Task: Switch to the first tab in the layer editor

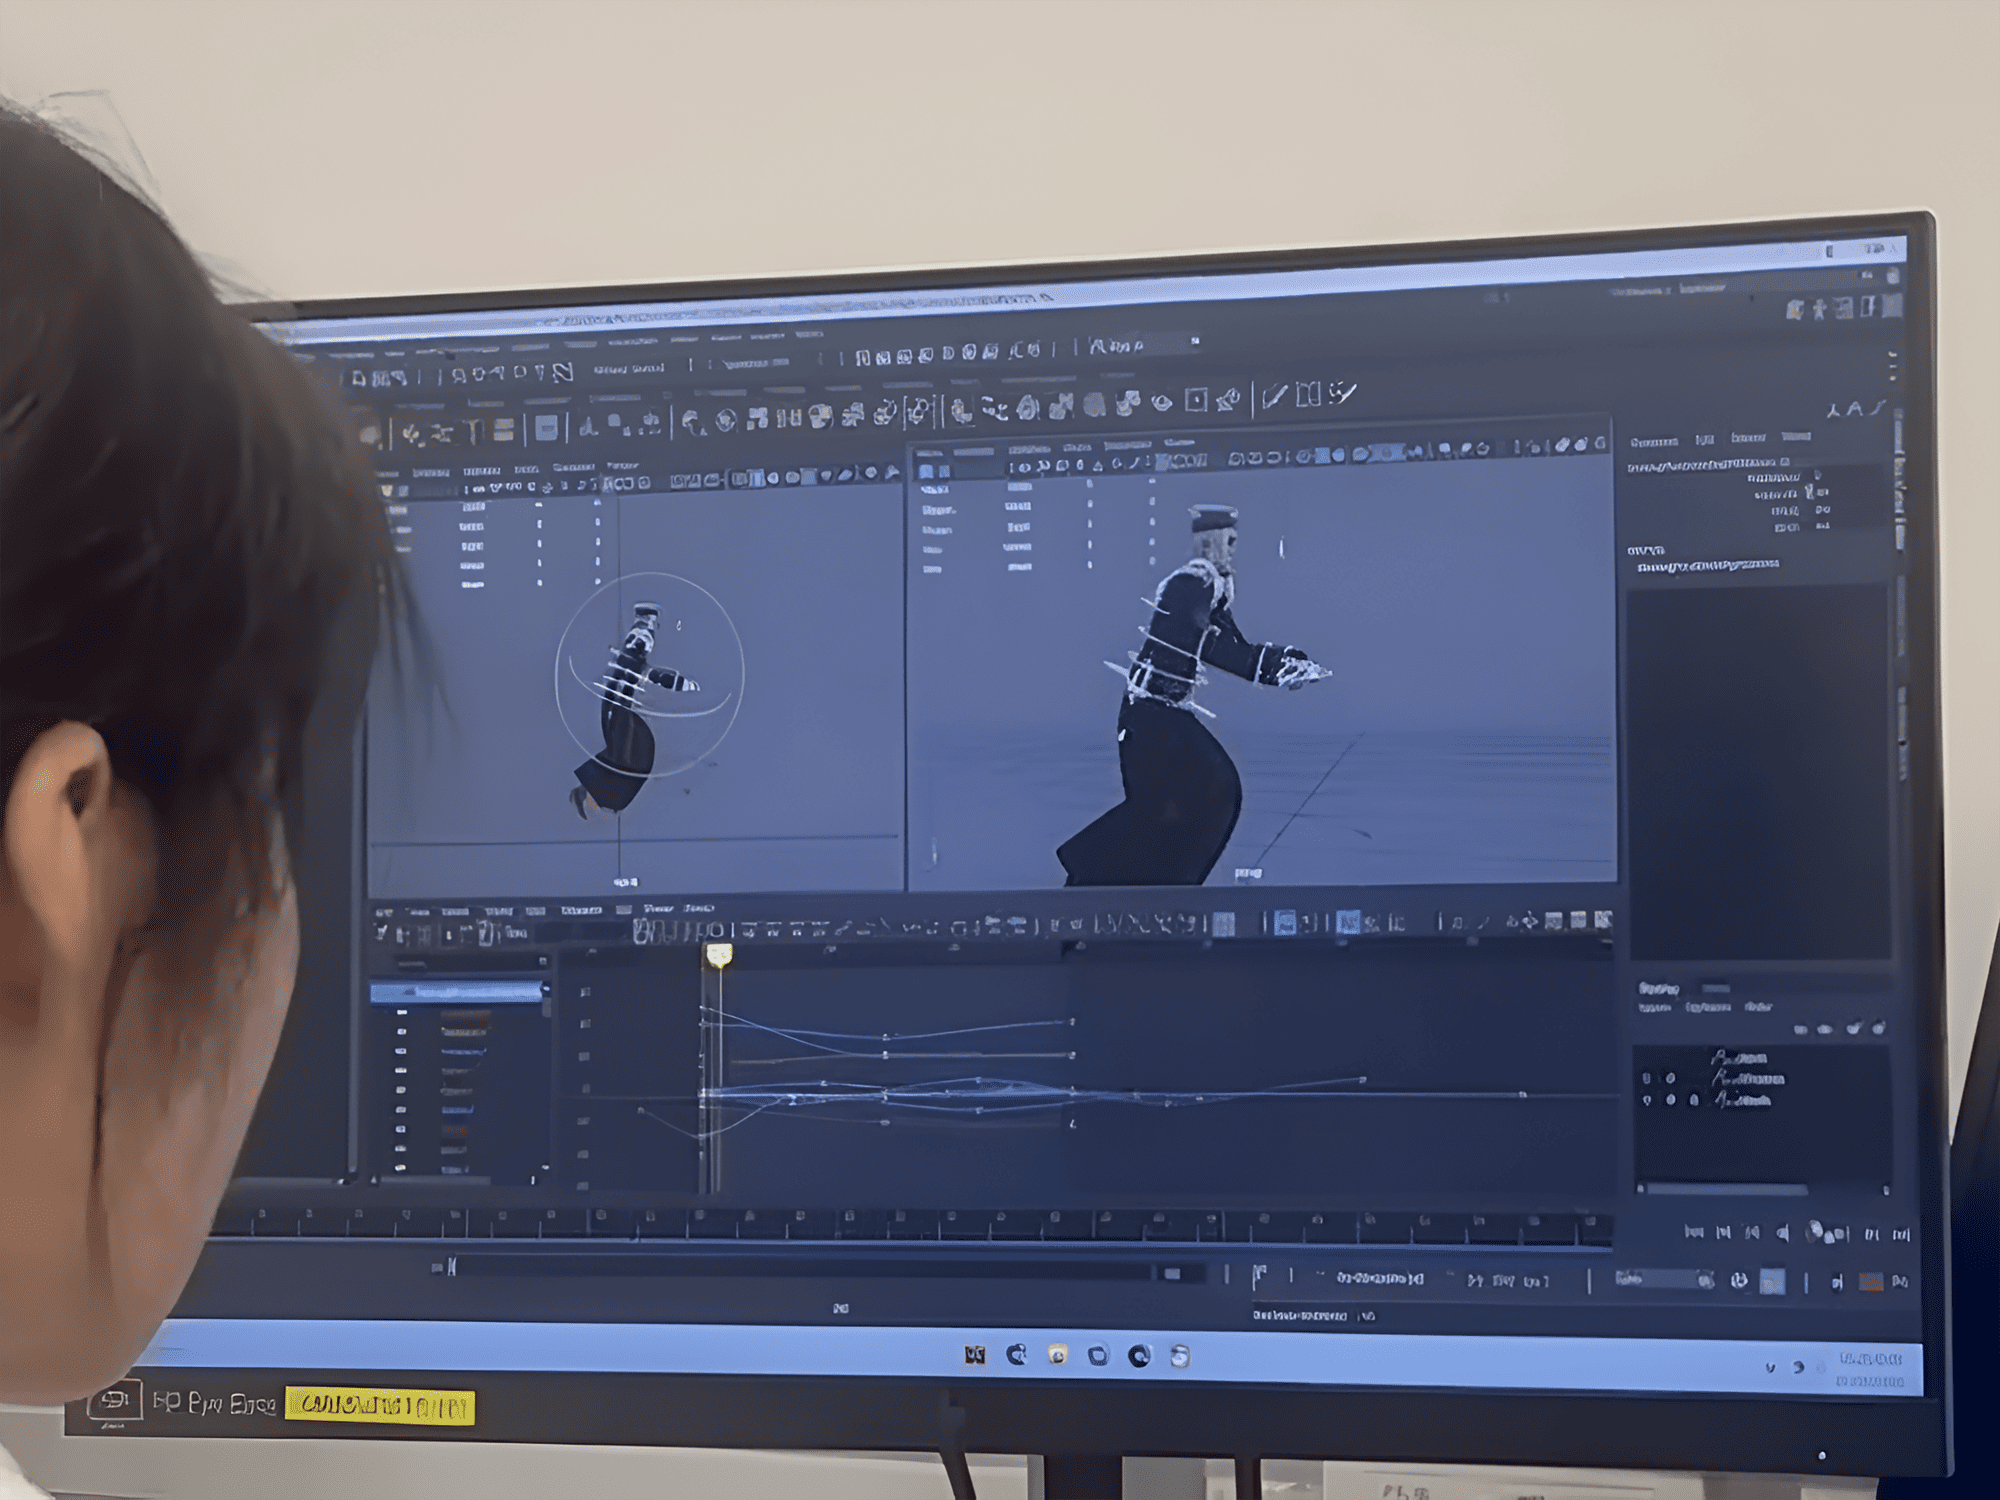Action: [x=1657, y=988]
